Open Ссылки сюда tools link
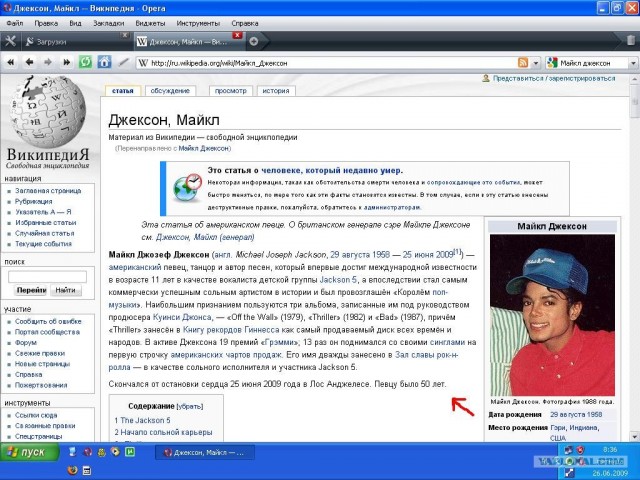 [36, 415]
